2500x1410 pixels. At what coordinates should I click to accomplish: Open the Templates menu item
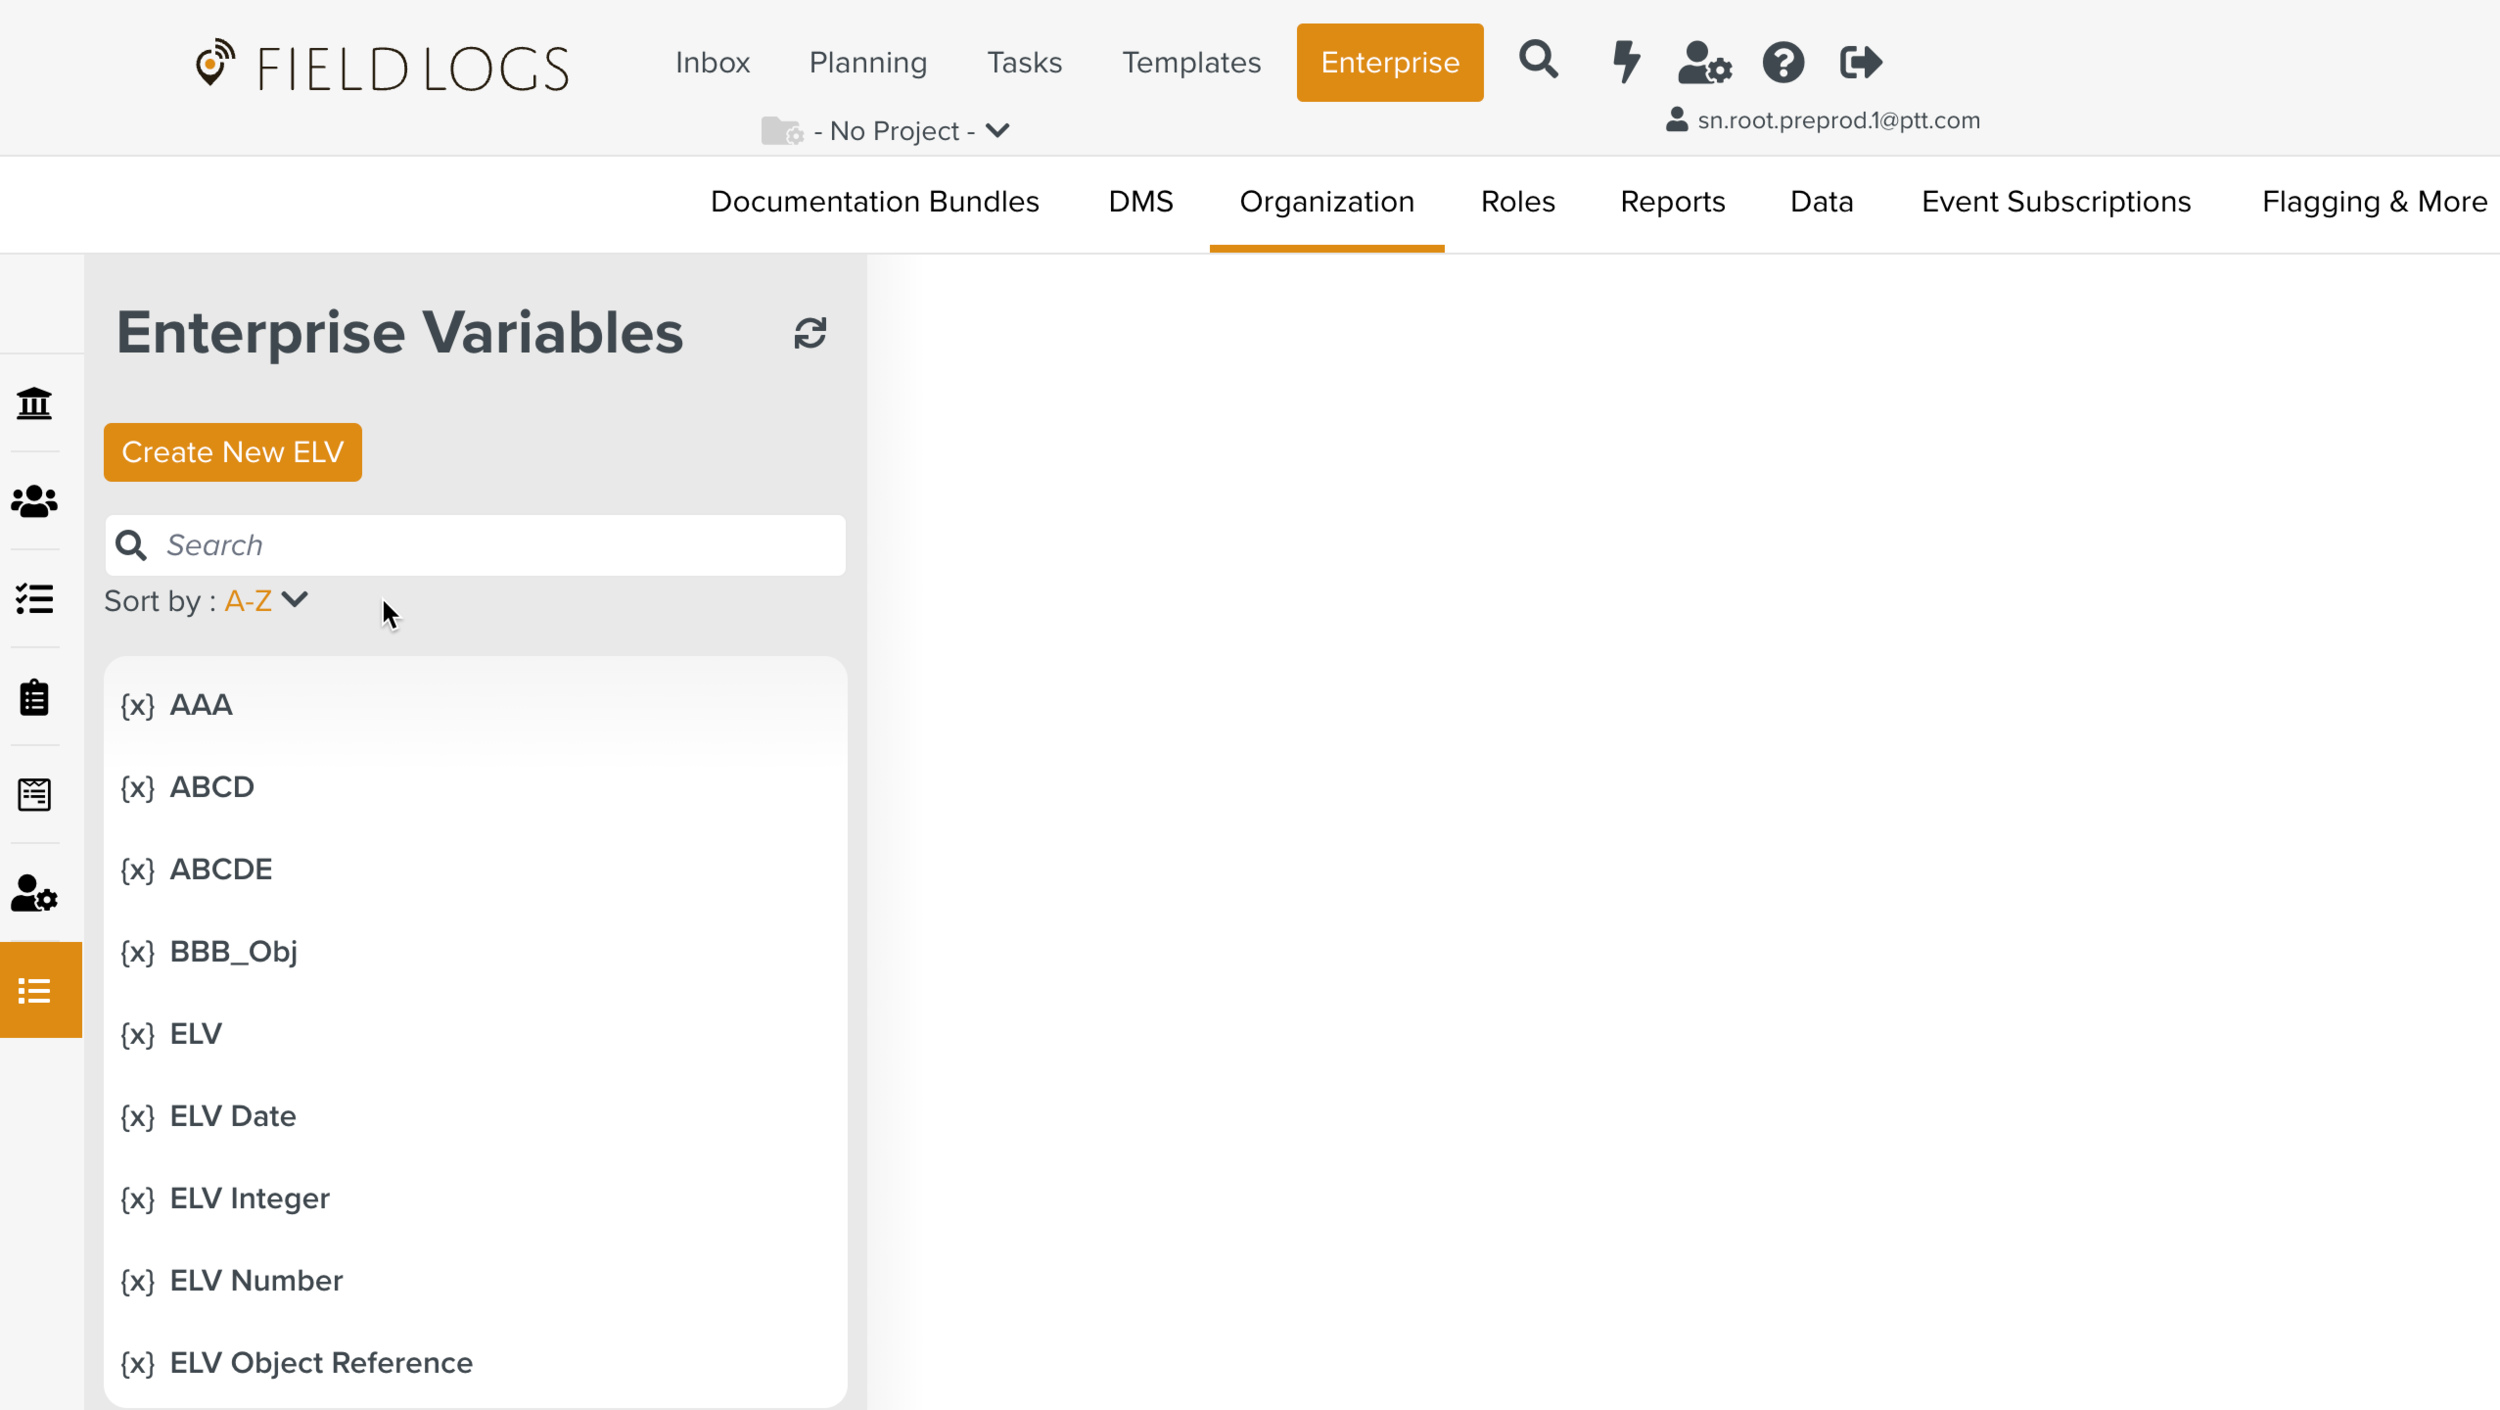1191,62
